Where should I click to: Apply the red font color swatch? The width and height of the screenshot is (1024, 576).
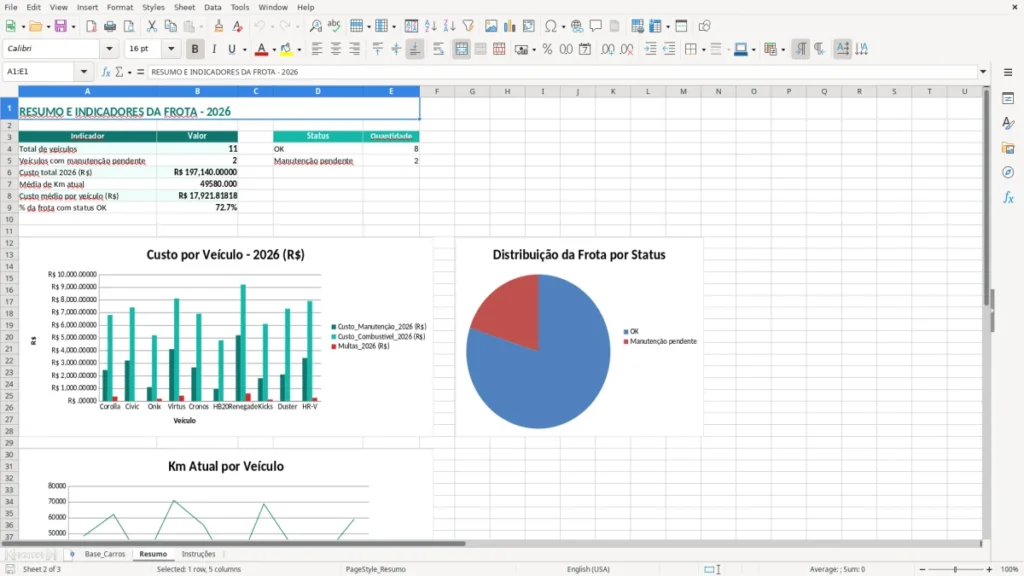pos(261,50)
